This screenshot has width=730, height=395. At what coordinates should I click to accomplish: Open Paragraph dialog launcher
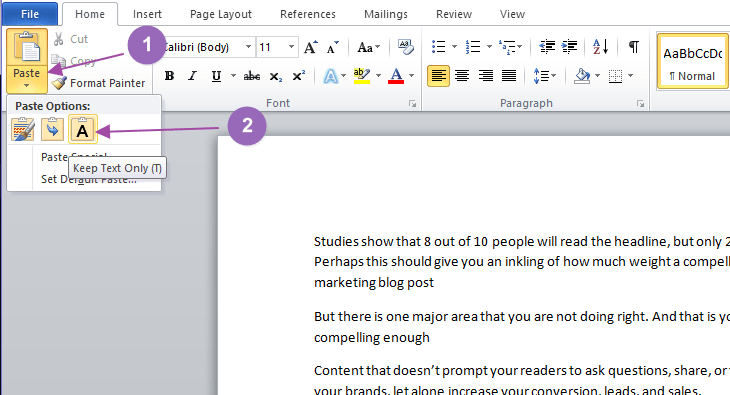pos(641,103)
